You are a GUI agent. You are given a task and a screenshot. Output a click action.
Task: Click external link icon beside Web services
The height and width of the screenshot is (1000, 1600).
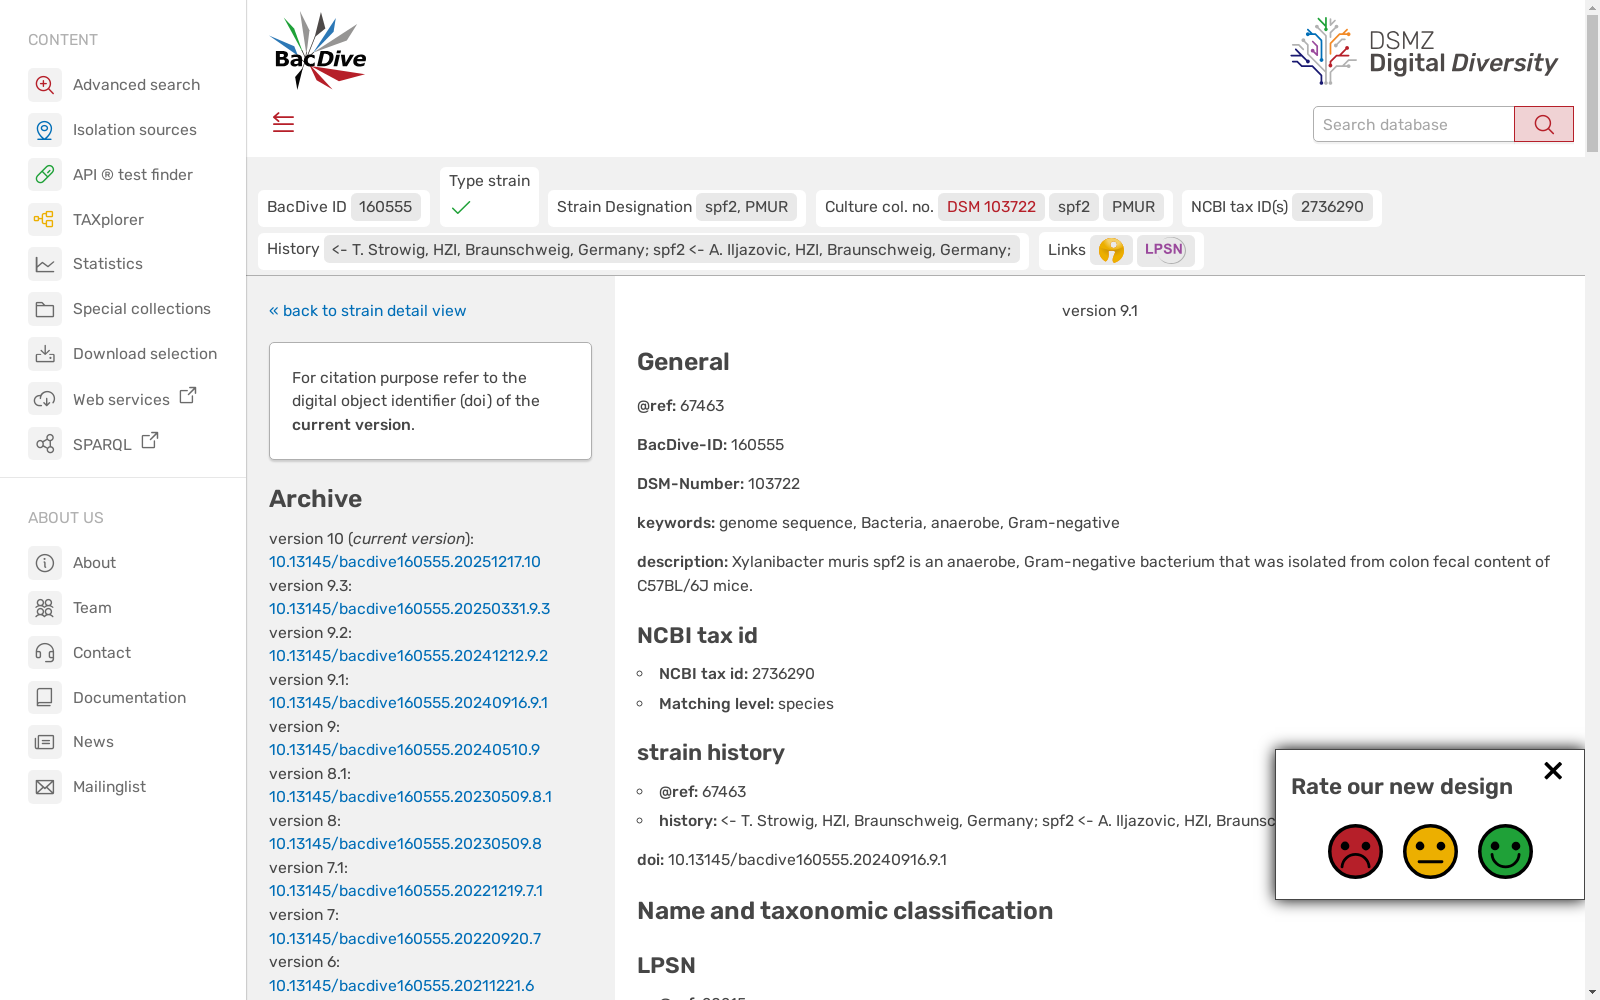[x=187, y=396]
